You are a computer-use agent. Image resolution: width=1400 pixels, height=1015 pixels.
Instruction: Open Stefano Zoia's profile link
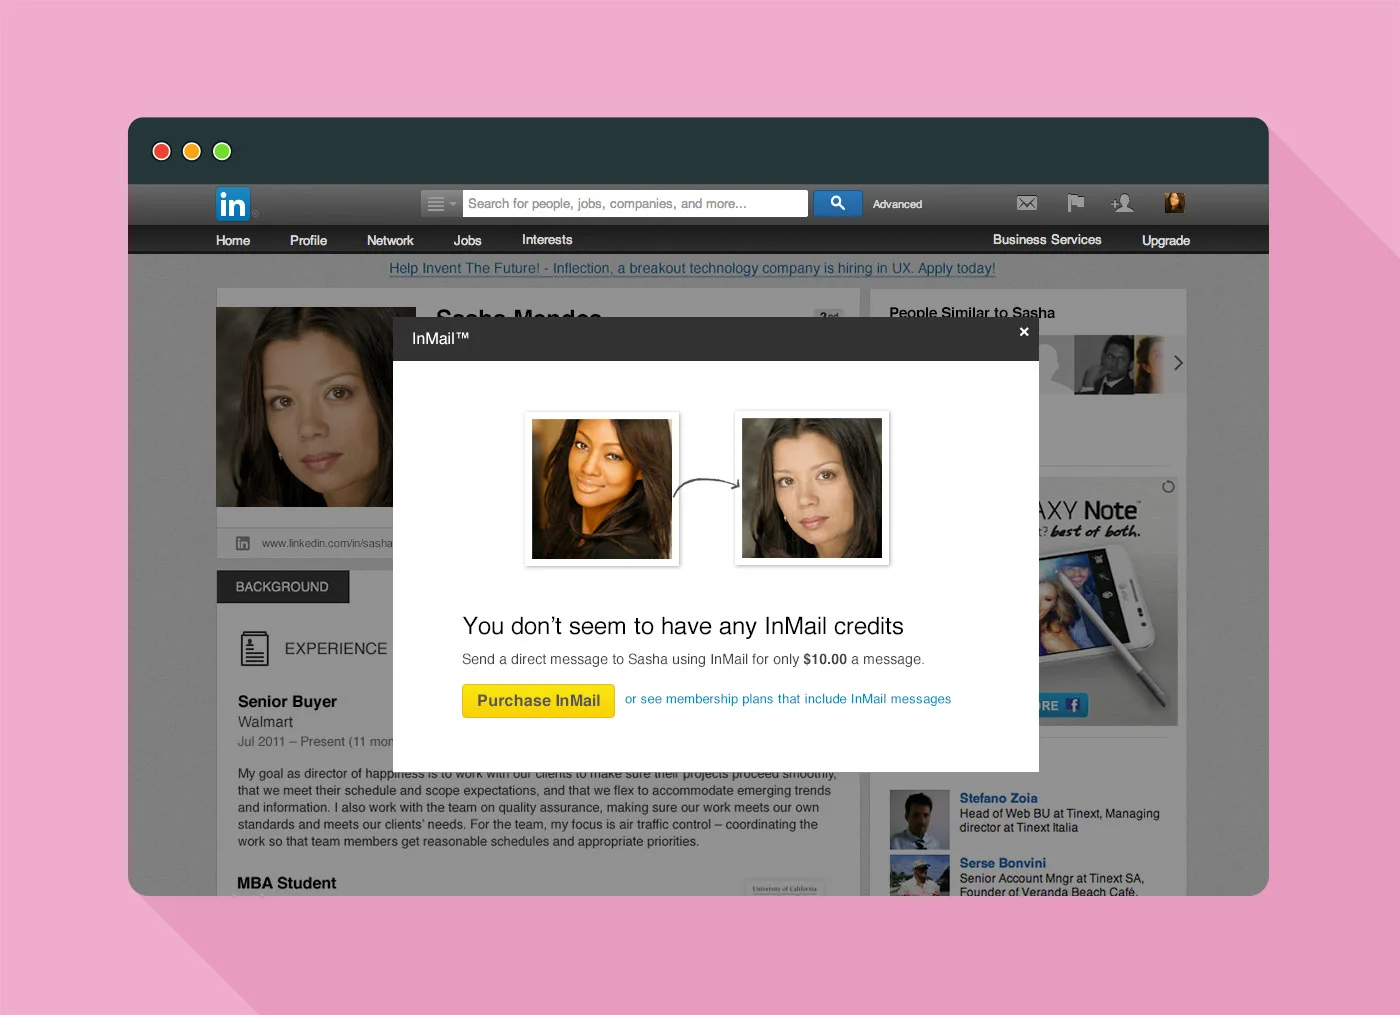[998, 798]
